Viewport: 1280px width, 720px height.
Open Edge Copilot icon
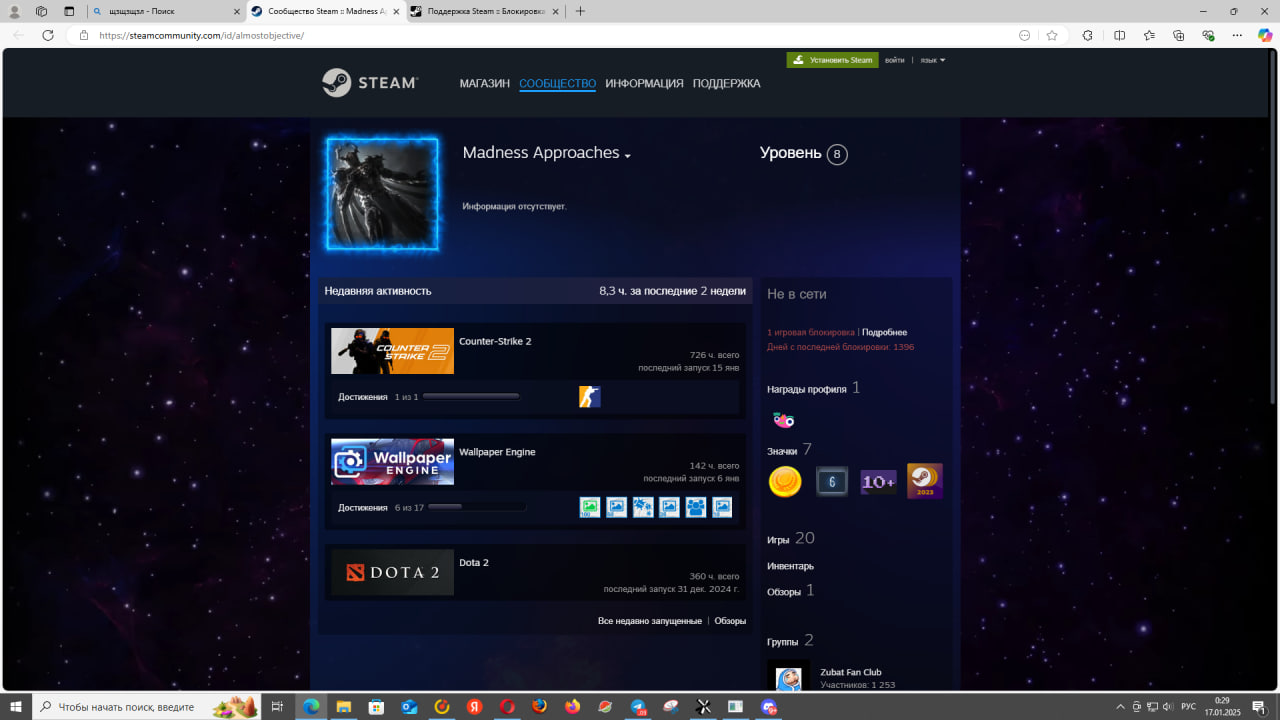point(1265,35)
